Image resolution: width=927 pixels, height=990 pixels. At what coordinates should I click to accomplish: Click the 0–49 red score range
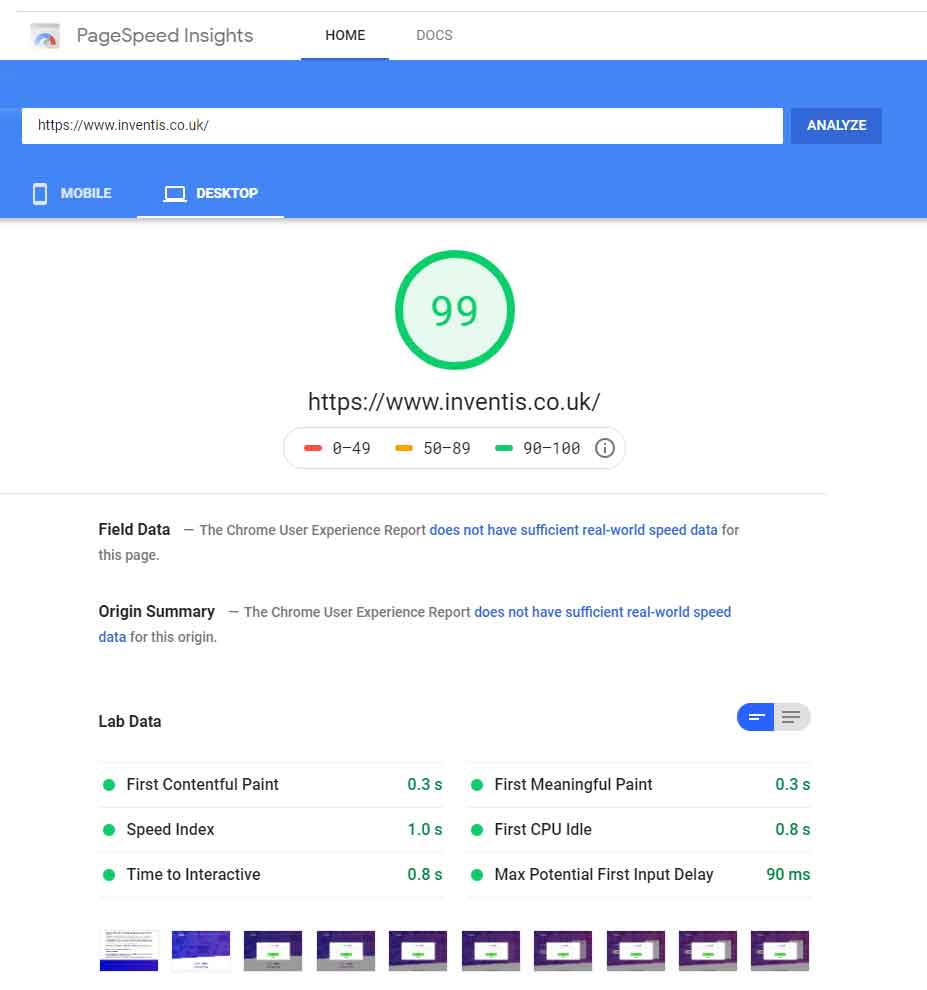coord(337,448)
